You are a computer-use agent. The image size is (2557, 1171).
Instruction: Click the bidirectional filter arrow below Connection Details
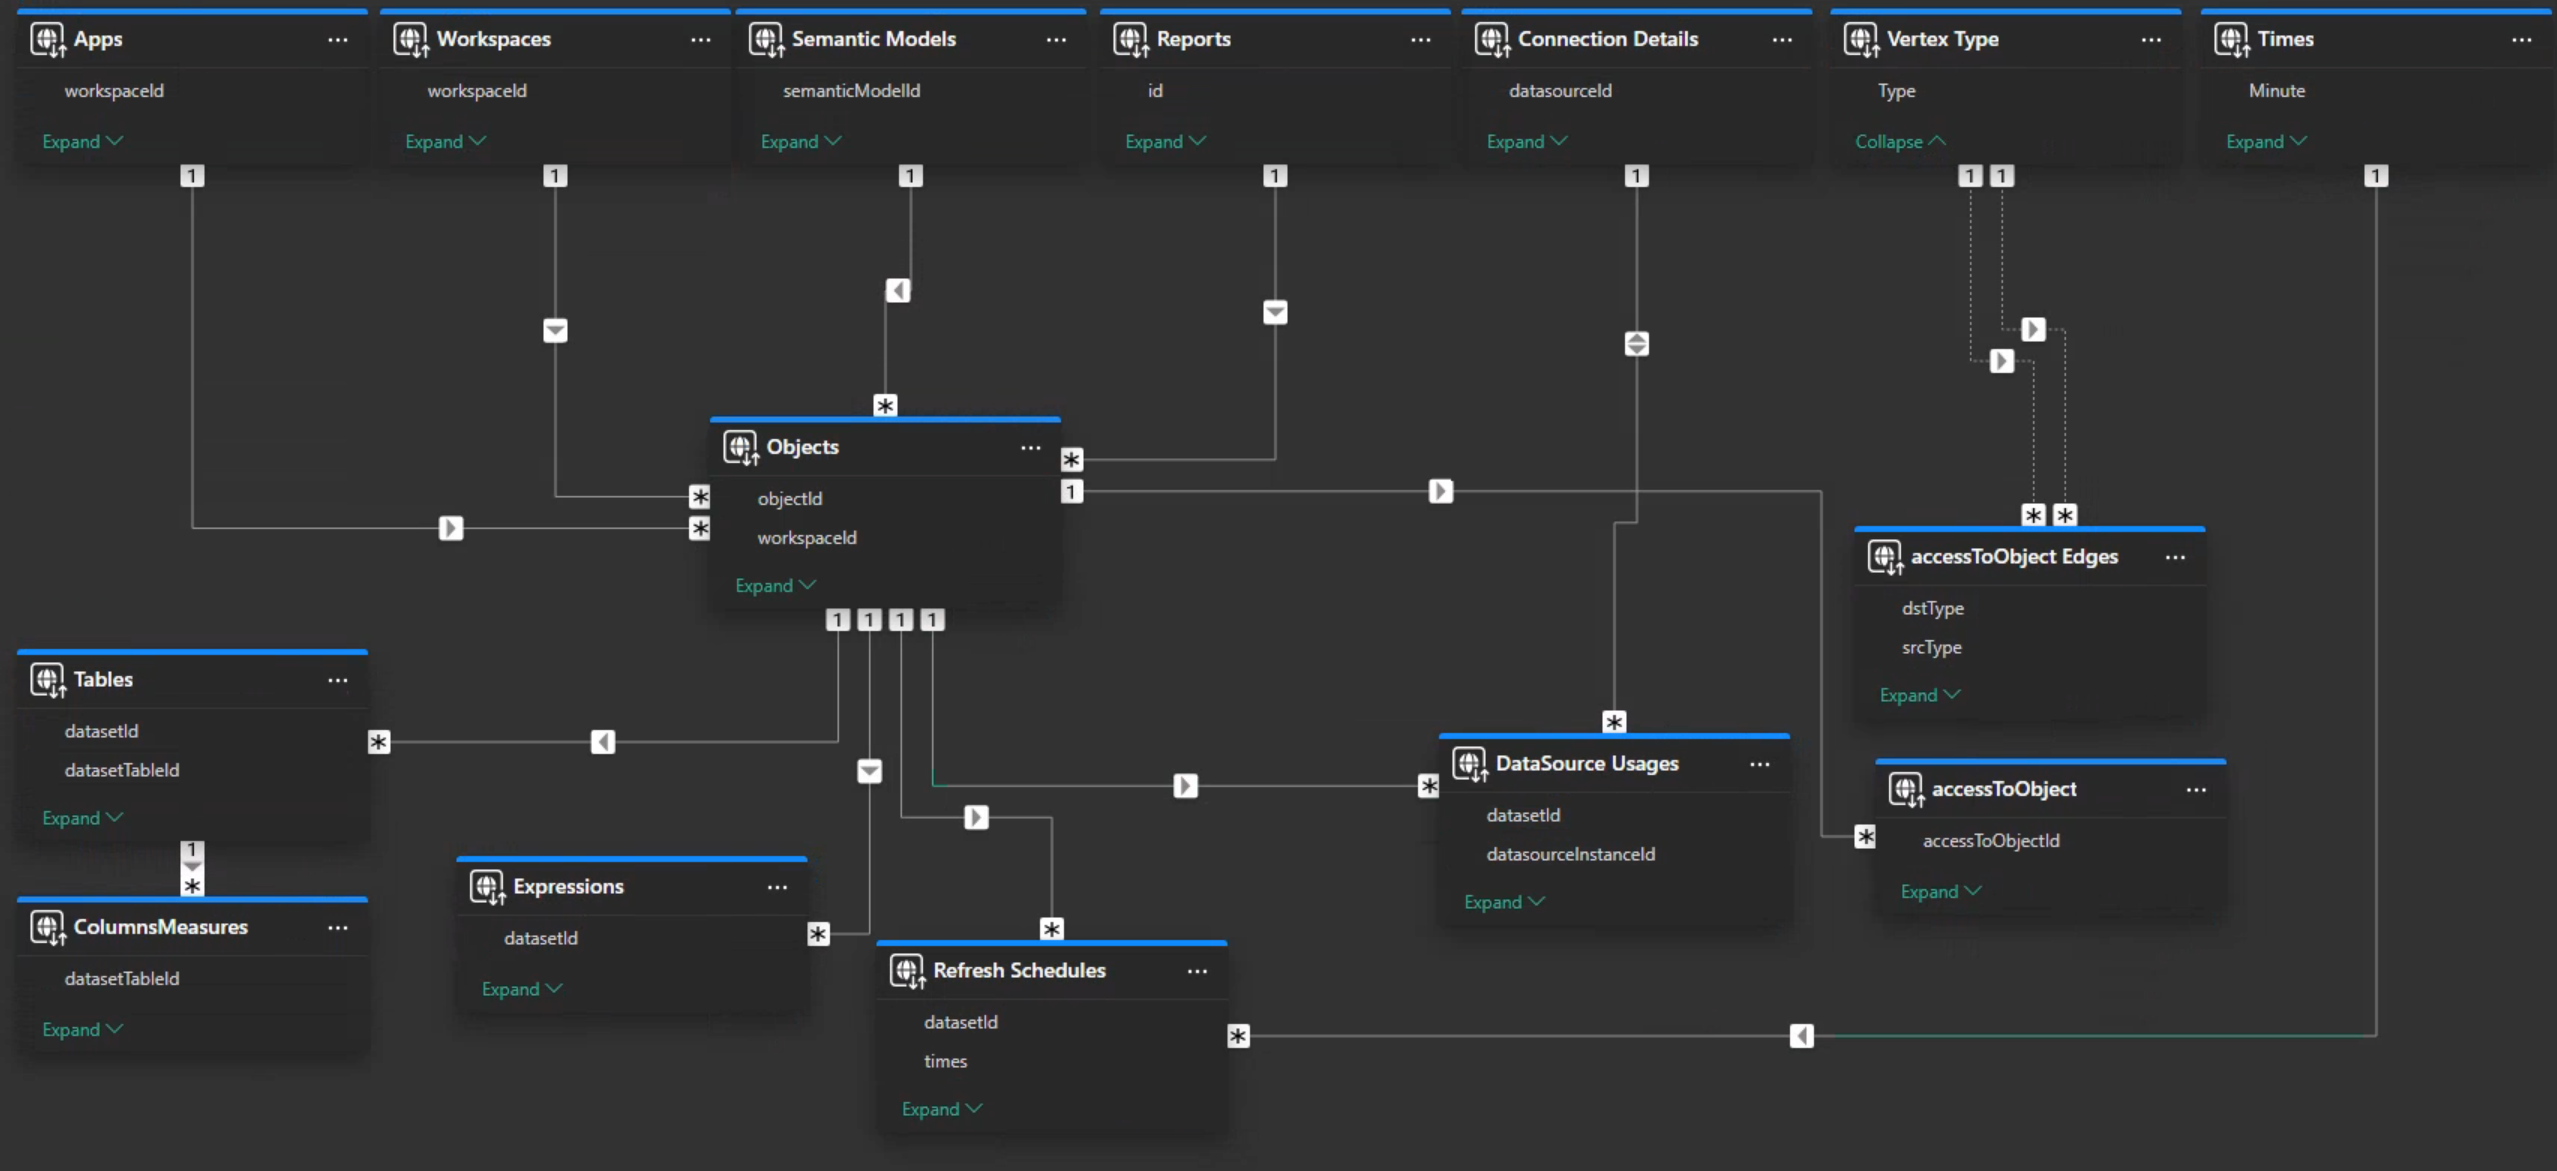point(1636,344)
